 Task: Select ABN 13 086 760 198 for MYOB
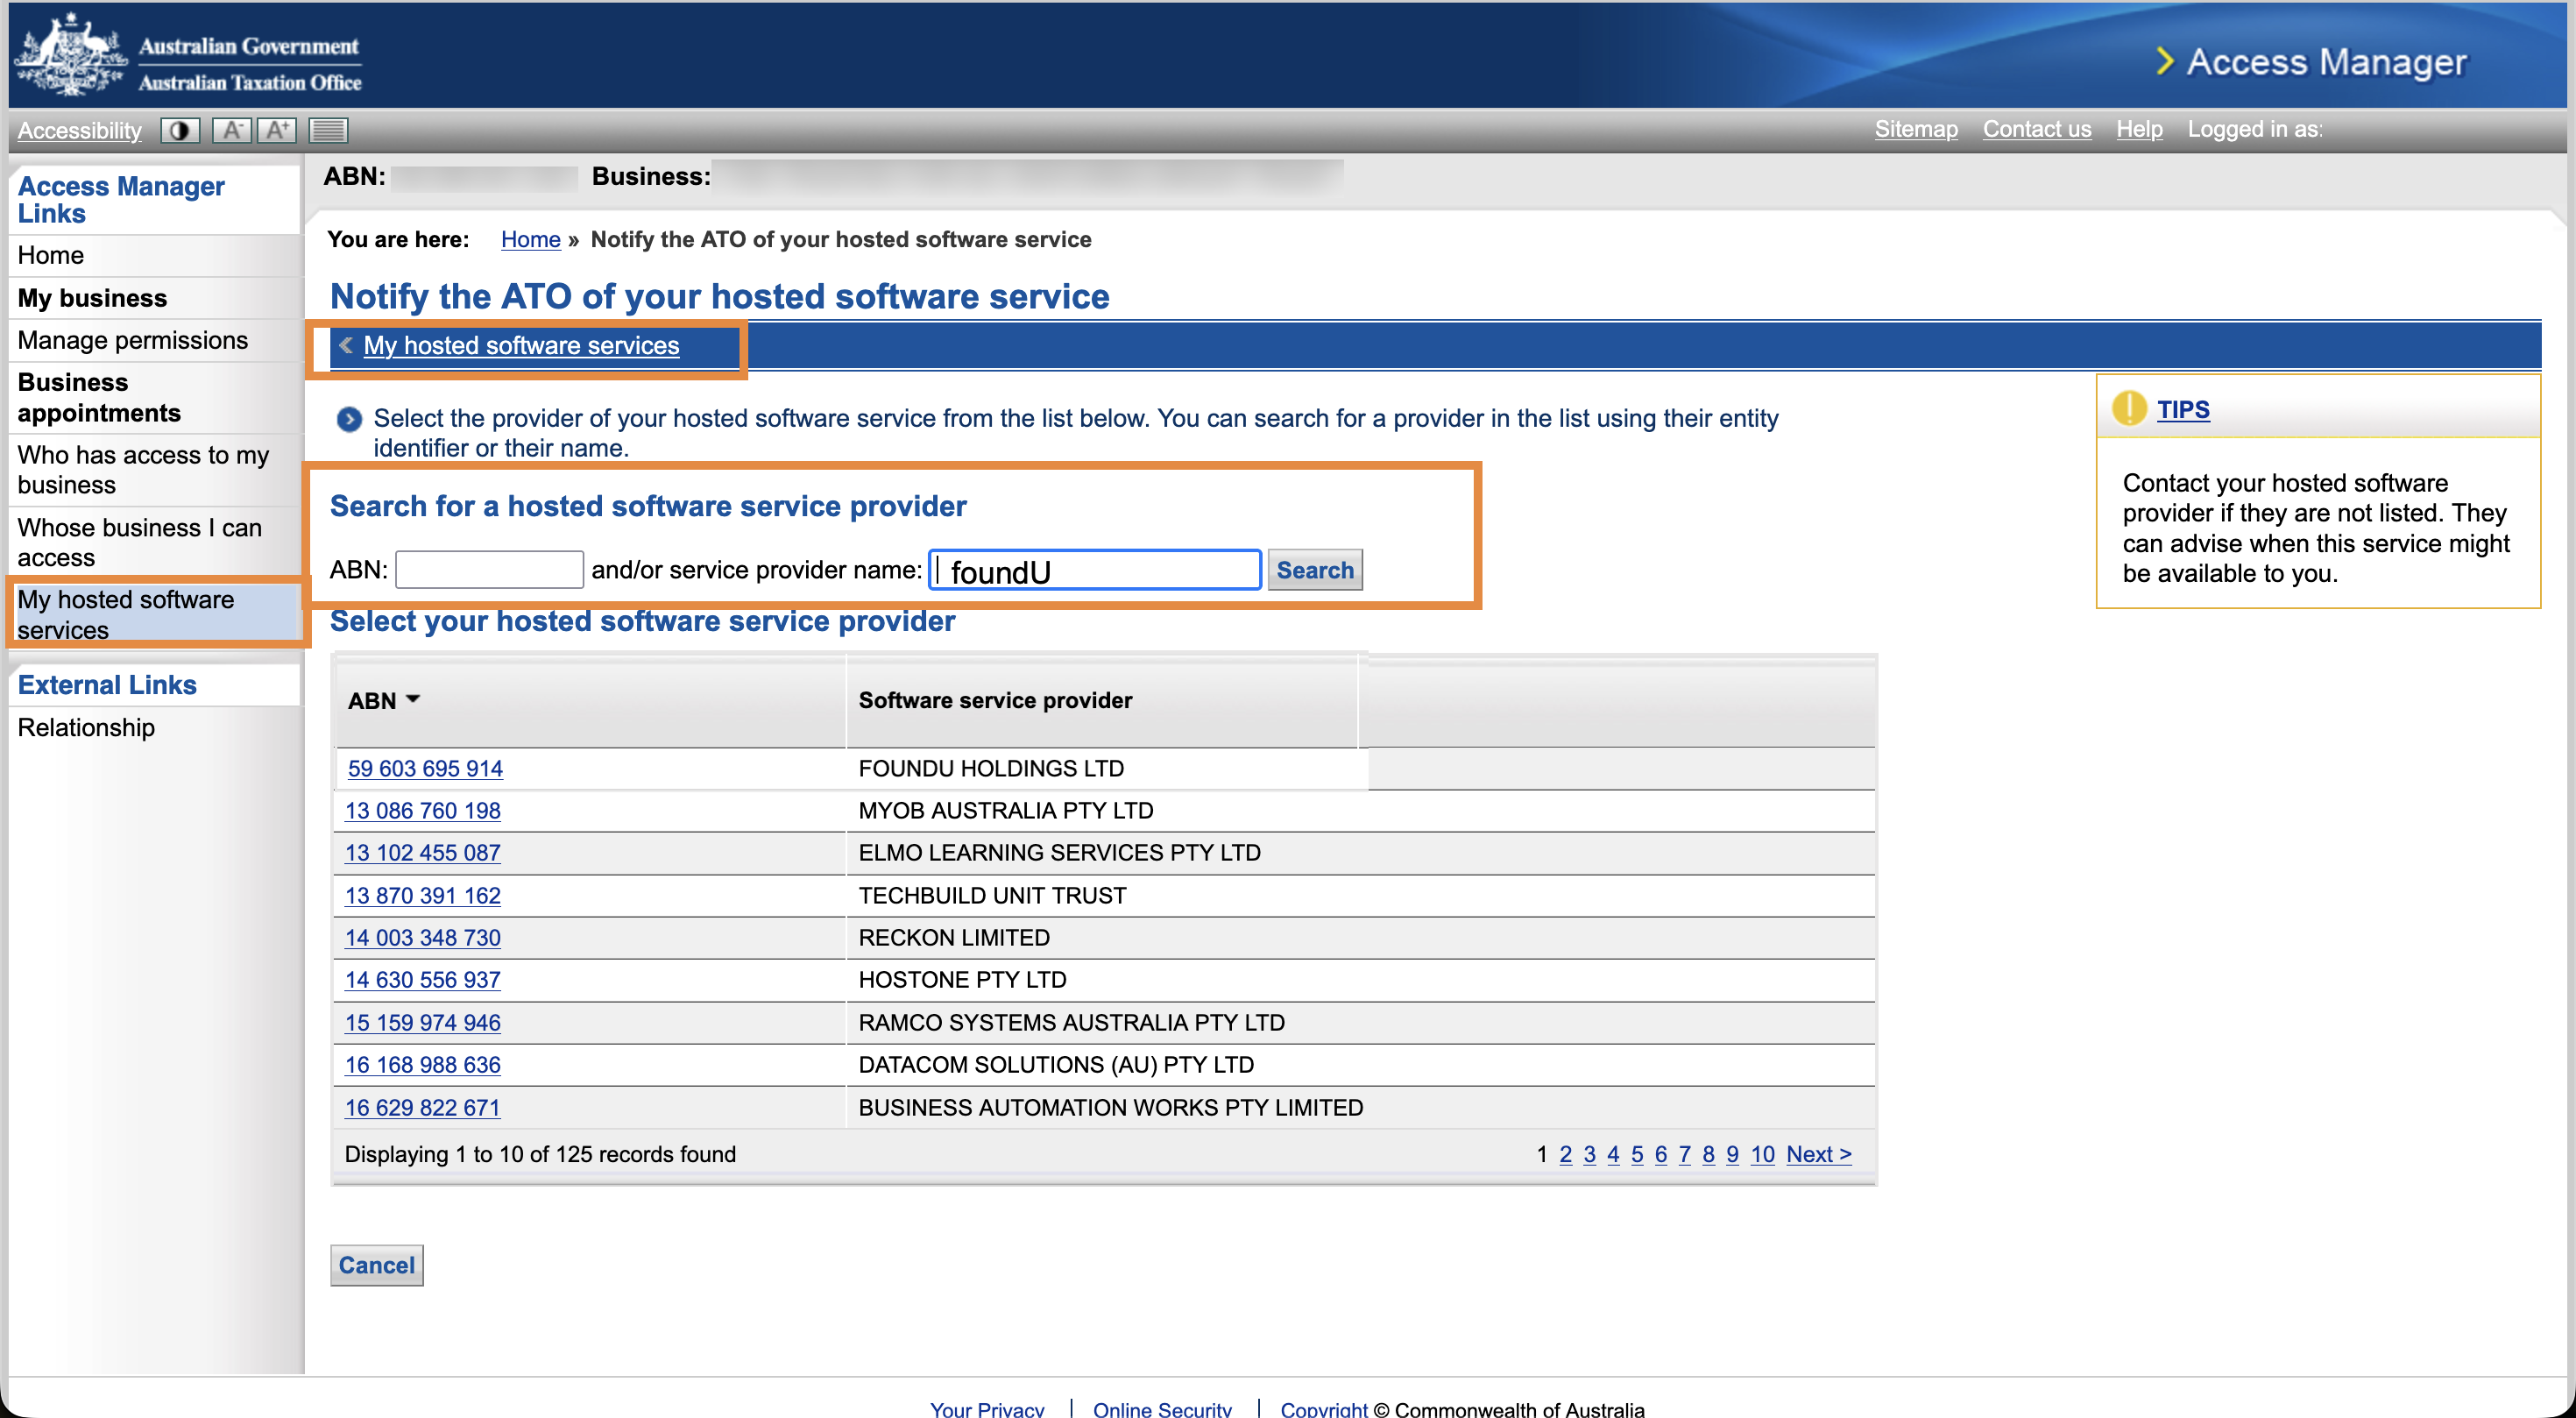pos(423,810)
